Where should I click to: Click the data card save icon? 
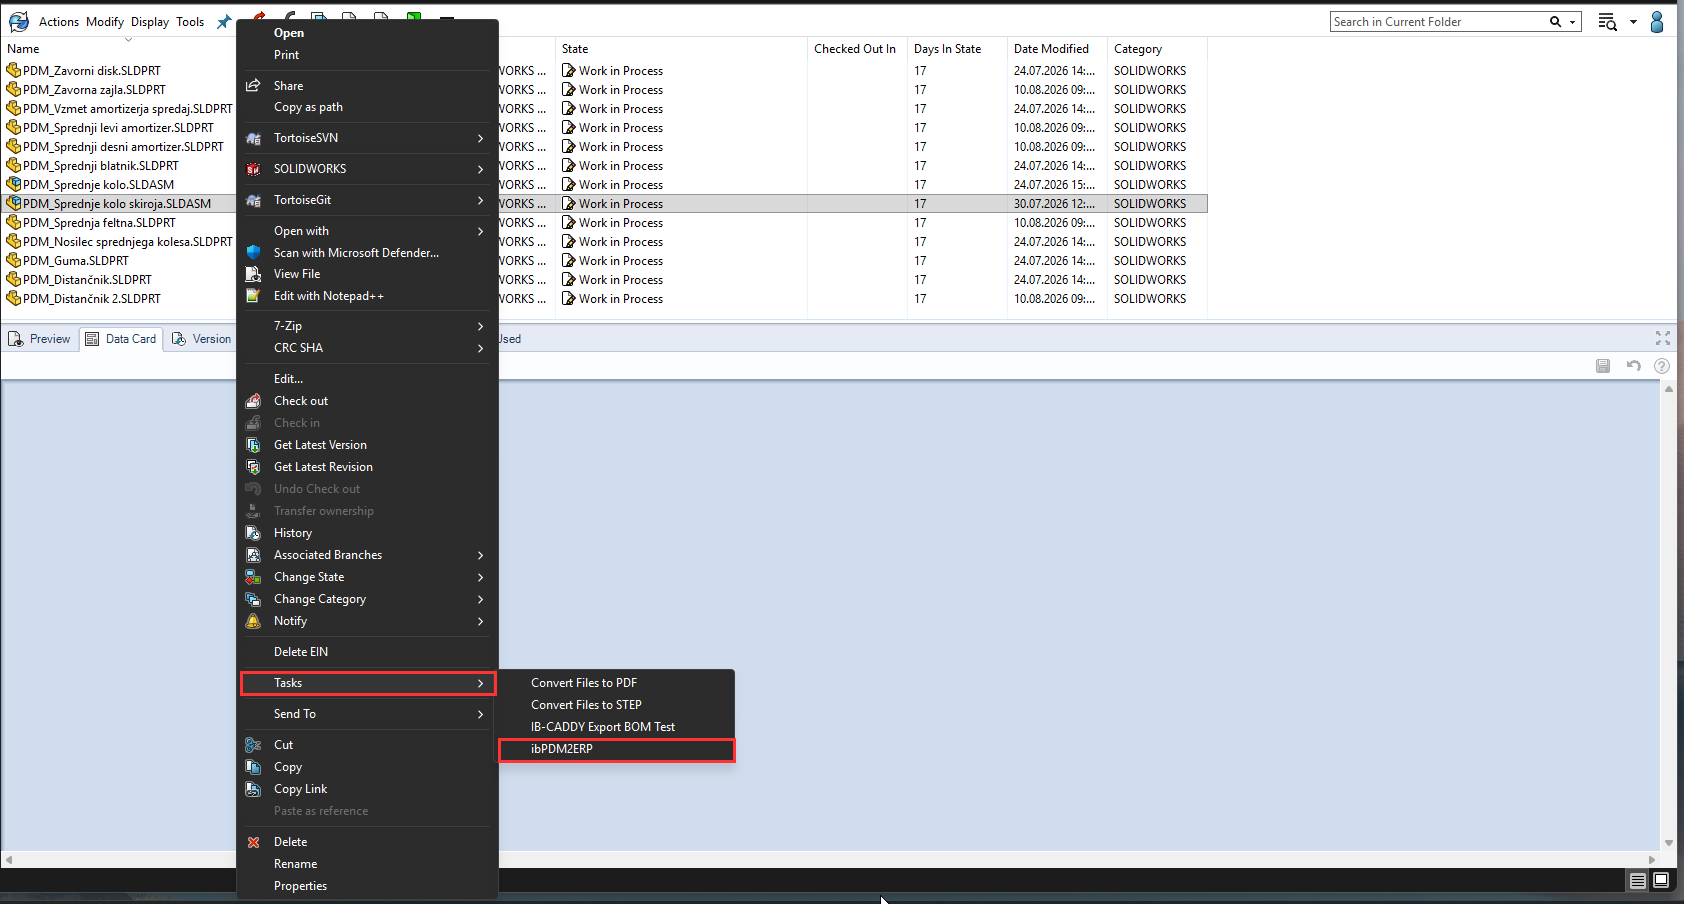tap(1603, 366)
